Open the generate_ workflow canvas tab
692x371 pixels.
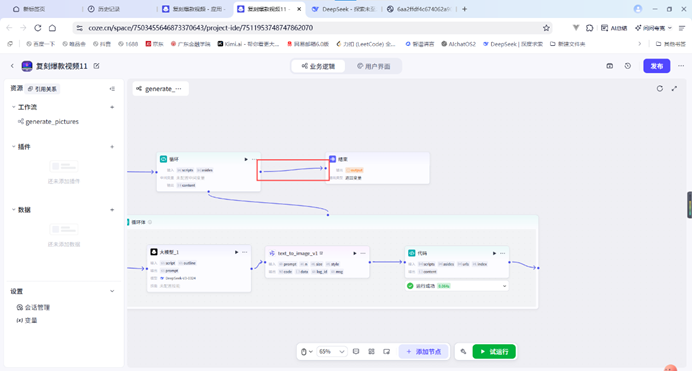(x=161, y=89)
